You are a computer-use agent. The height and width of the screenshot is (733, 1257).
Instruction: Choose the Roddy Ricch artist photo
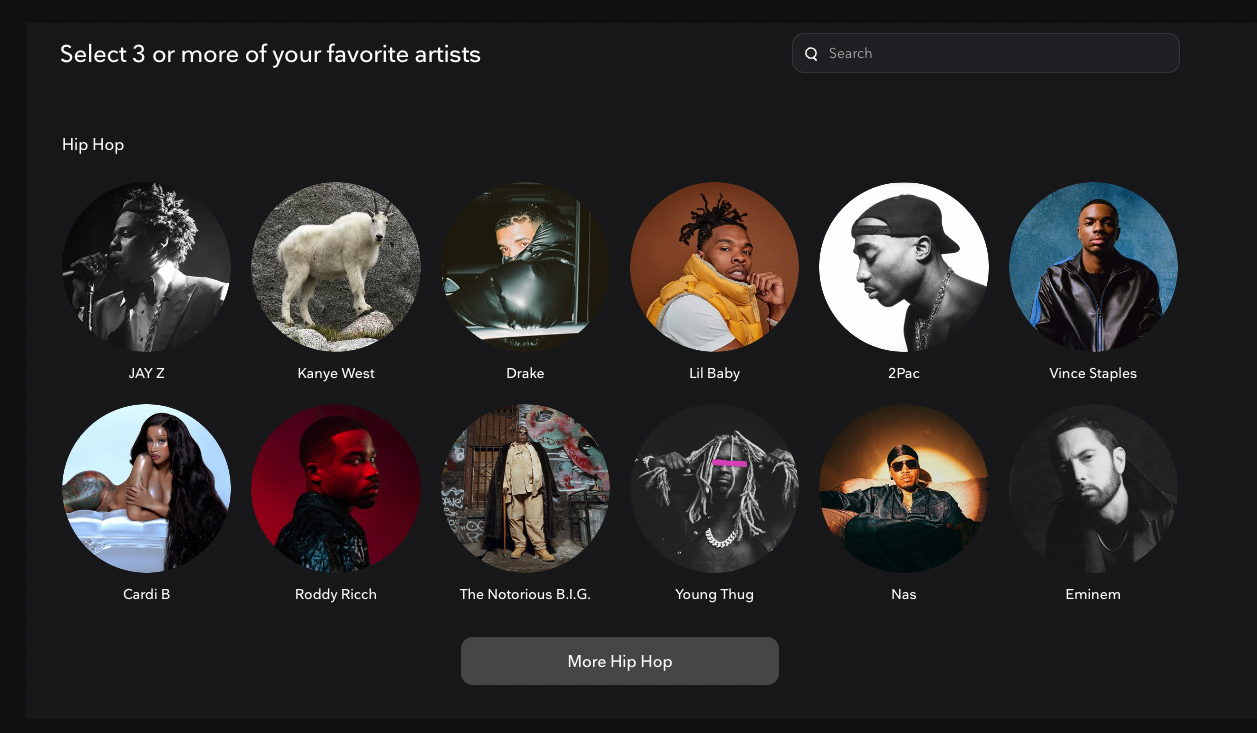(x=336, y=488)
